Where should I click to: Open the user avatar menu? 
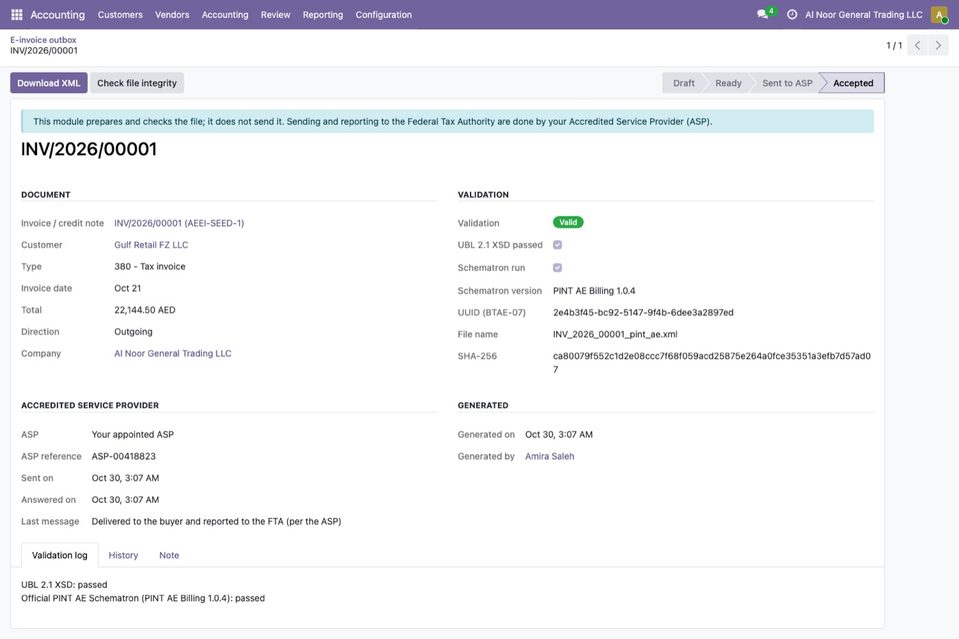[939, 15]
